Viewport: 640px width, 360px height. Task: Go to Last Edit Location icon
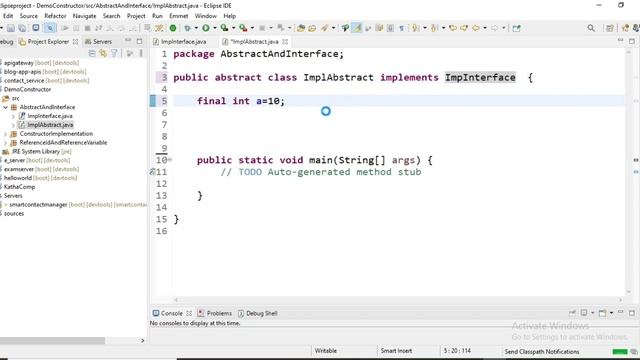point(453,28)
